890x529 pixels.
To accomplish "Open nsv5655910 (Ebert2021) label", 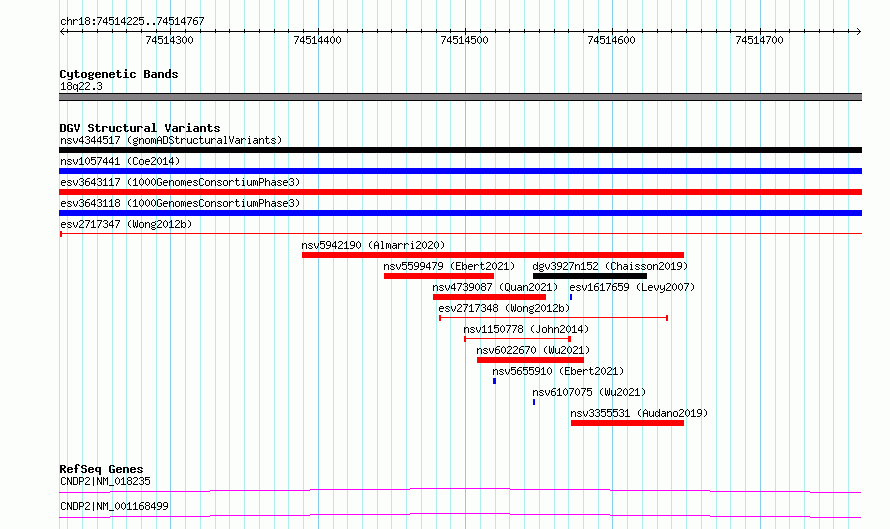I will [x=558, y=371].
